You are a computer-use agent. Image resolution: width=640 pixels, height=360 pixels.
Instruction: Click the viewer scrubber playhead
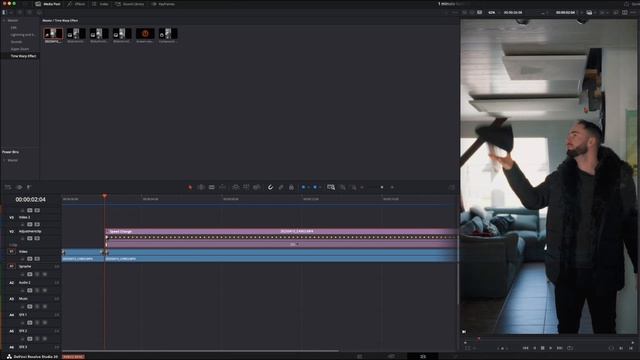tap(478, 339)
